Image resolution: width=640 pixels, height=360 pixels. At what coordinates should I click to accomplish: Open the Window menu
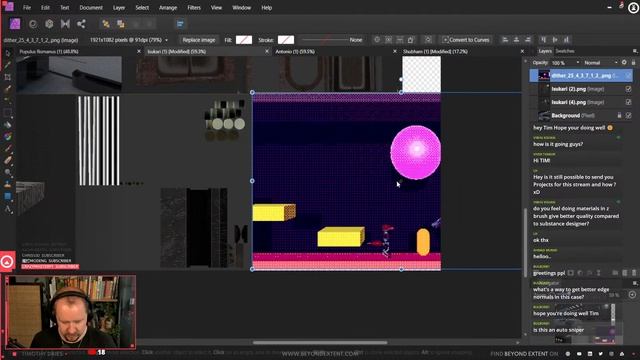[242, 8]
